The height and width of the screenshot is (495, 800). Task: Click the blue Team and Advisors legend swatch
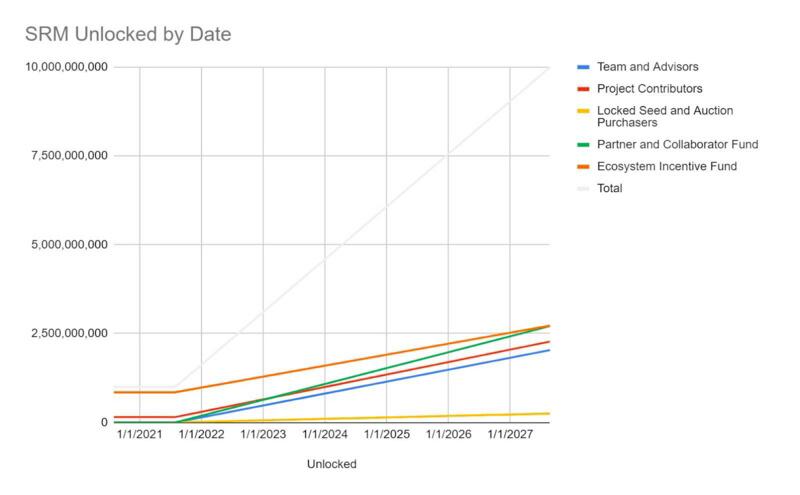(x=583, y=67)
